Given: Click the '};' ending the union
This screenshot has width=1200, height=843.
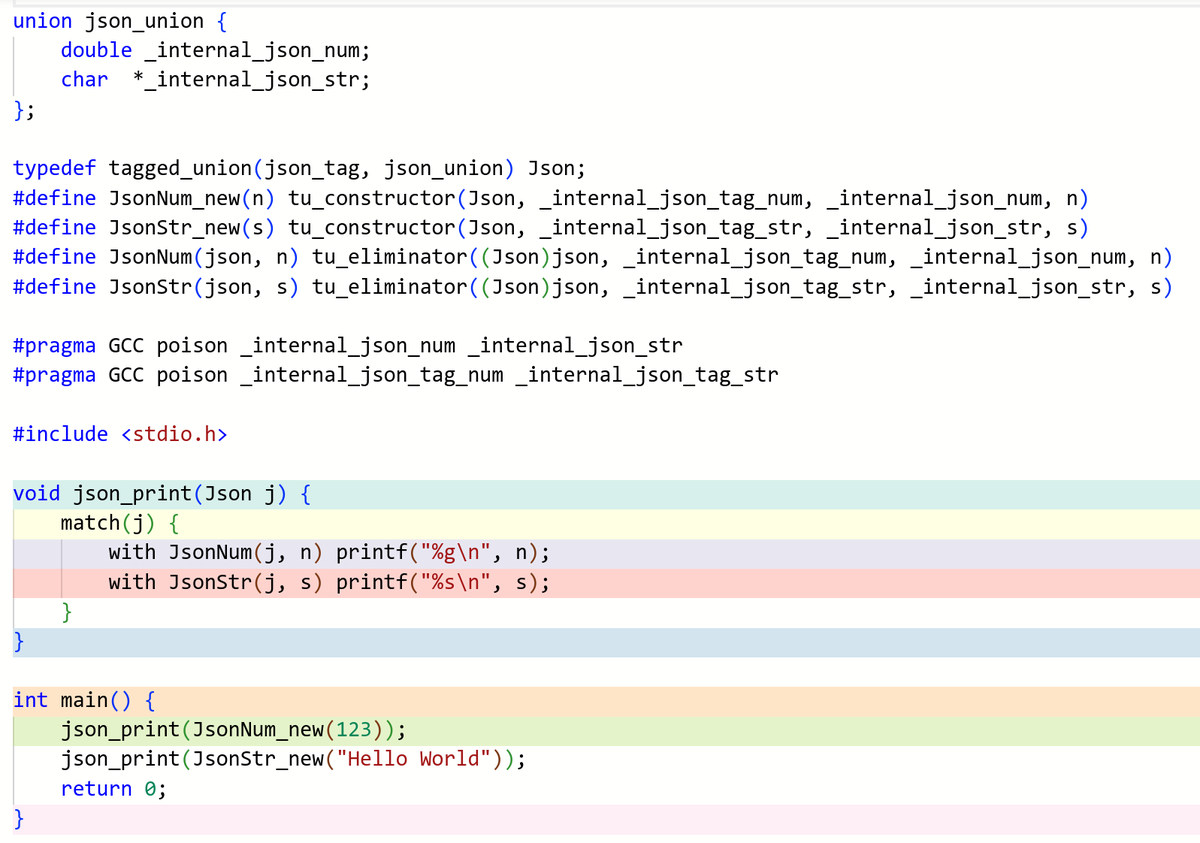Looking at the screenshot, I should click(24, 109).
